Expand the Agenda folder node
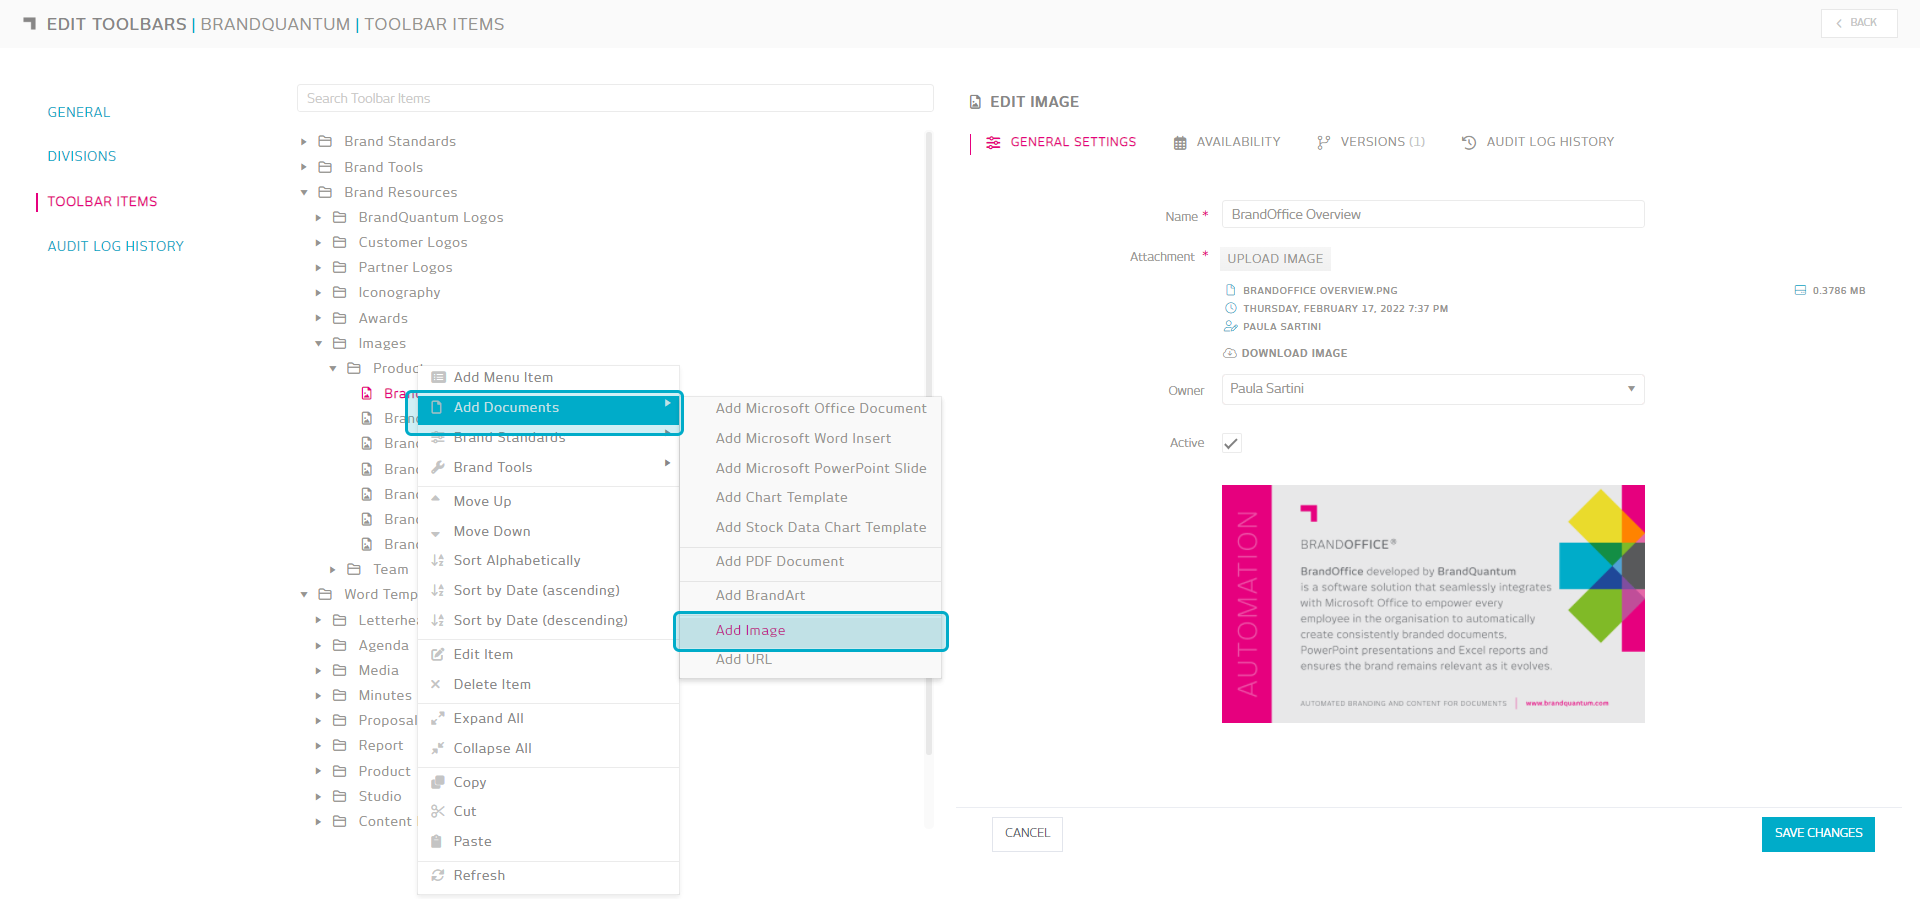 tap(318, 645)
